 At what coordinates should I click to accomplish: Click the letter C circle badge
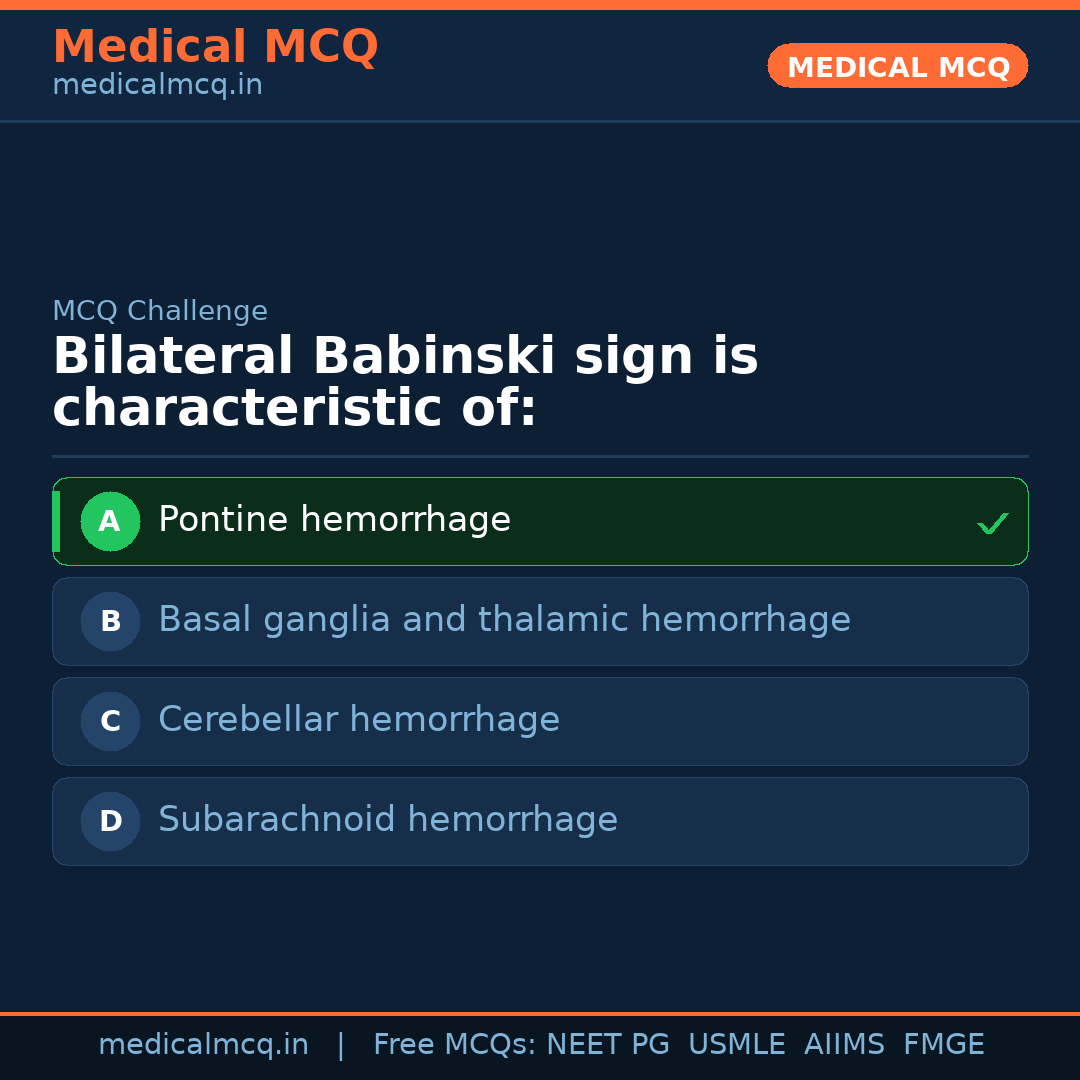click(110, 721)
